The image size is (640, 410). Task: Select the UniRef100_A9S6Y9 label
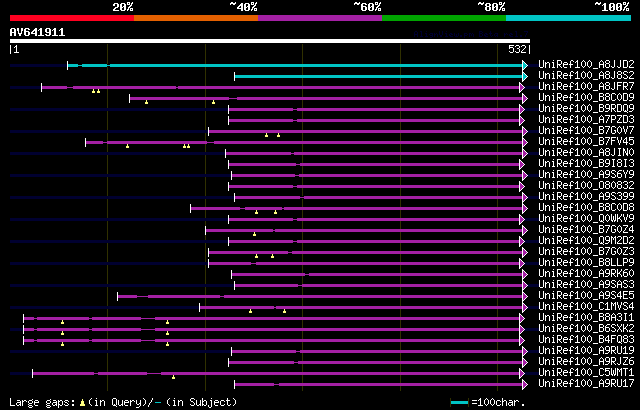[586, 174]
